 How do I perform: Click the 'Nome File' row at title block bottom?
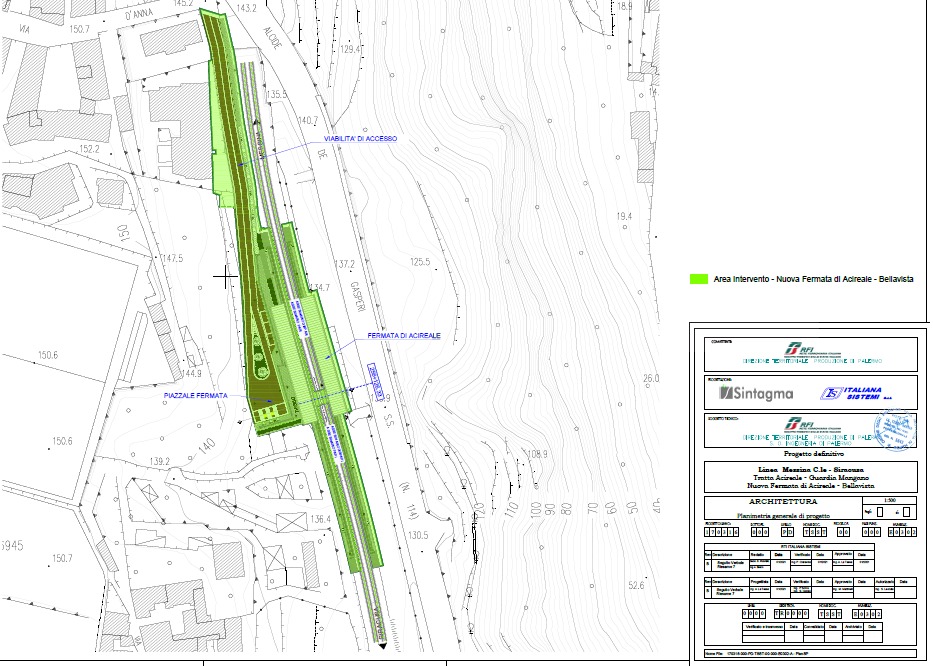point(810,654)
